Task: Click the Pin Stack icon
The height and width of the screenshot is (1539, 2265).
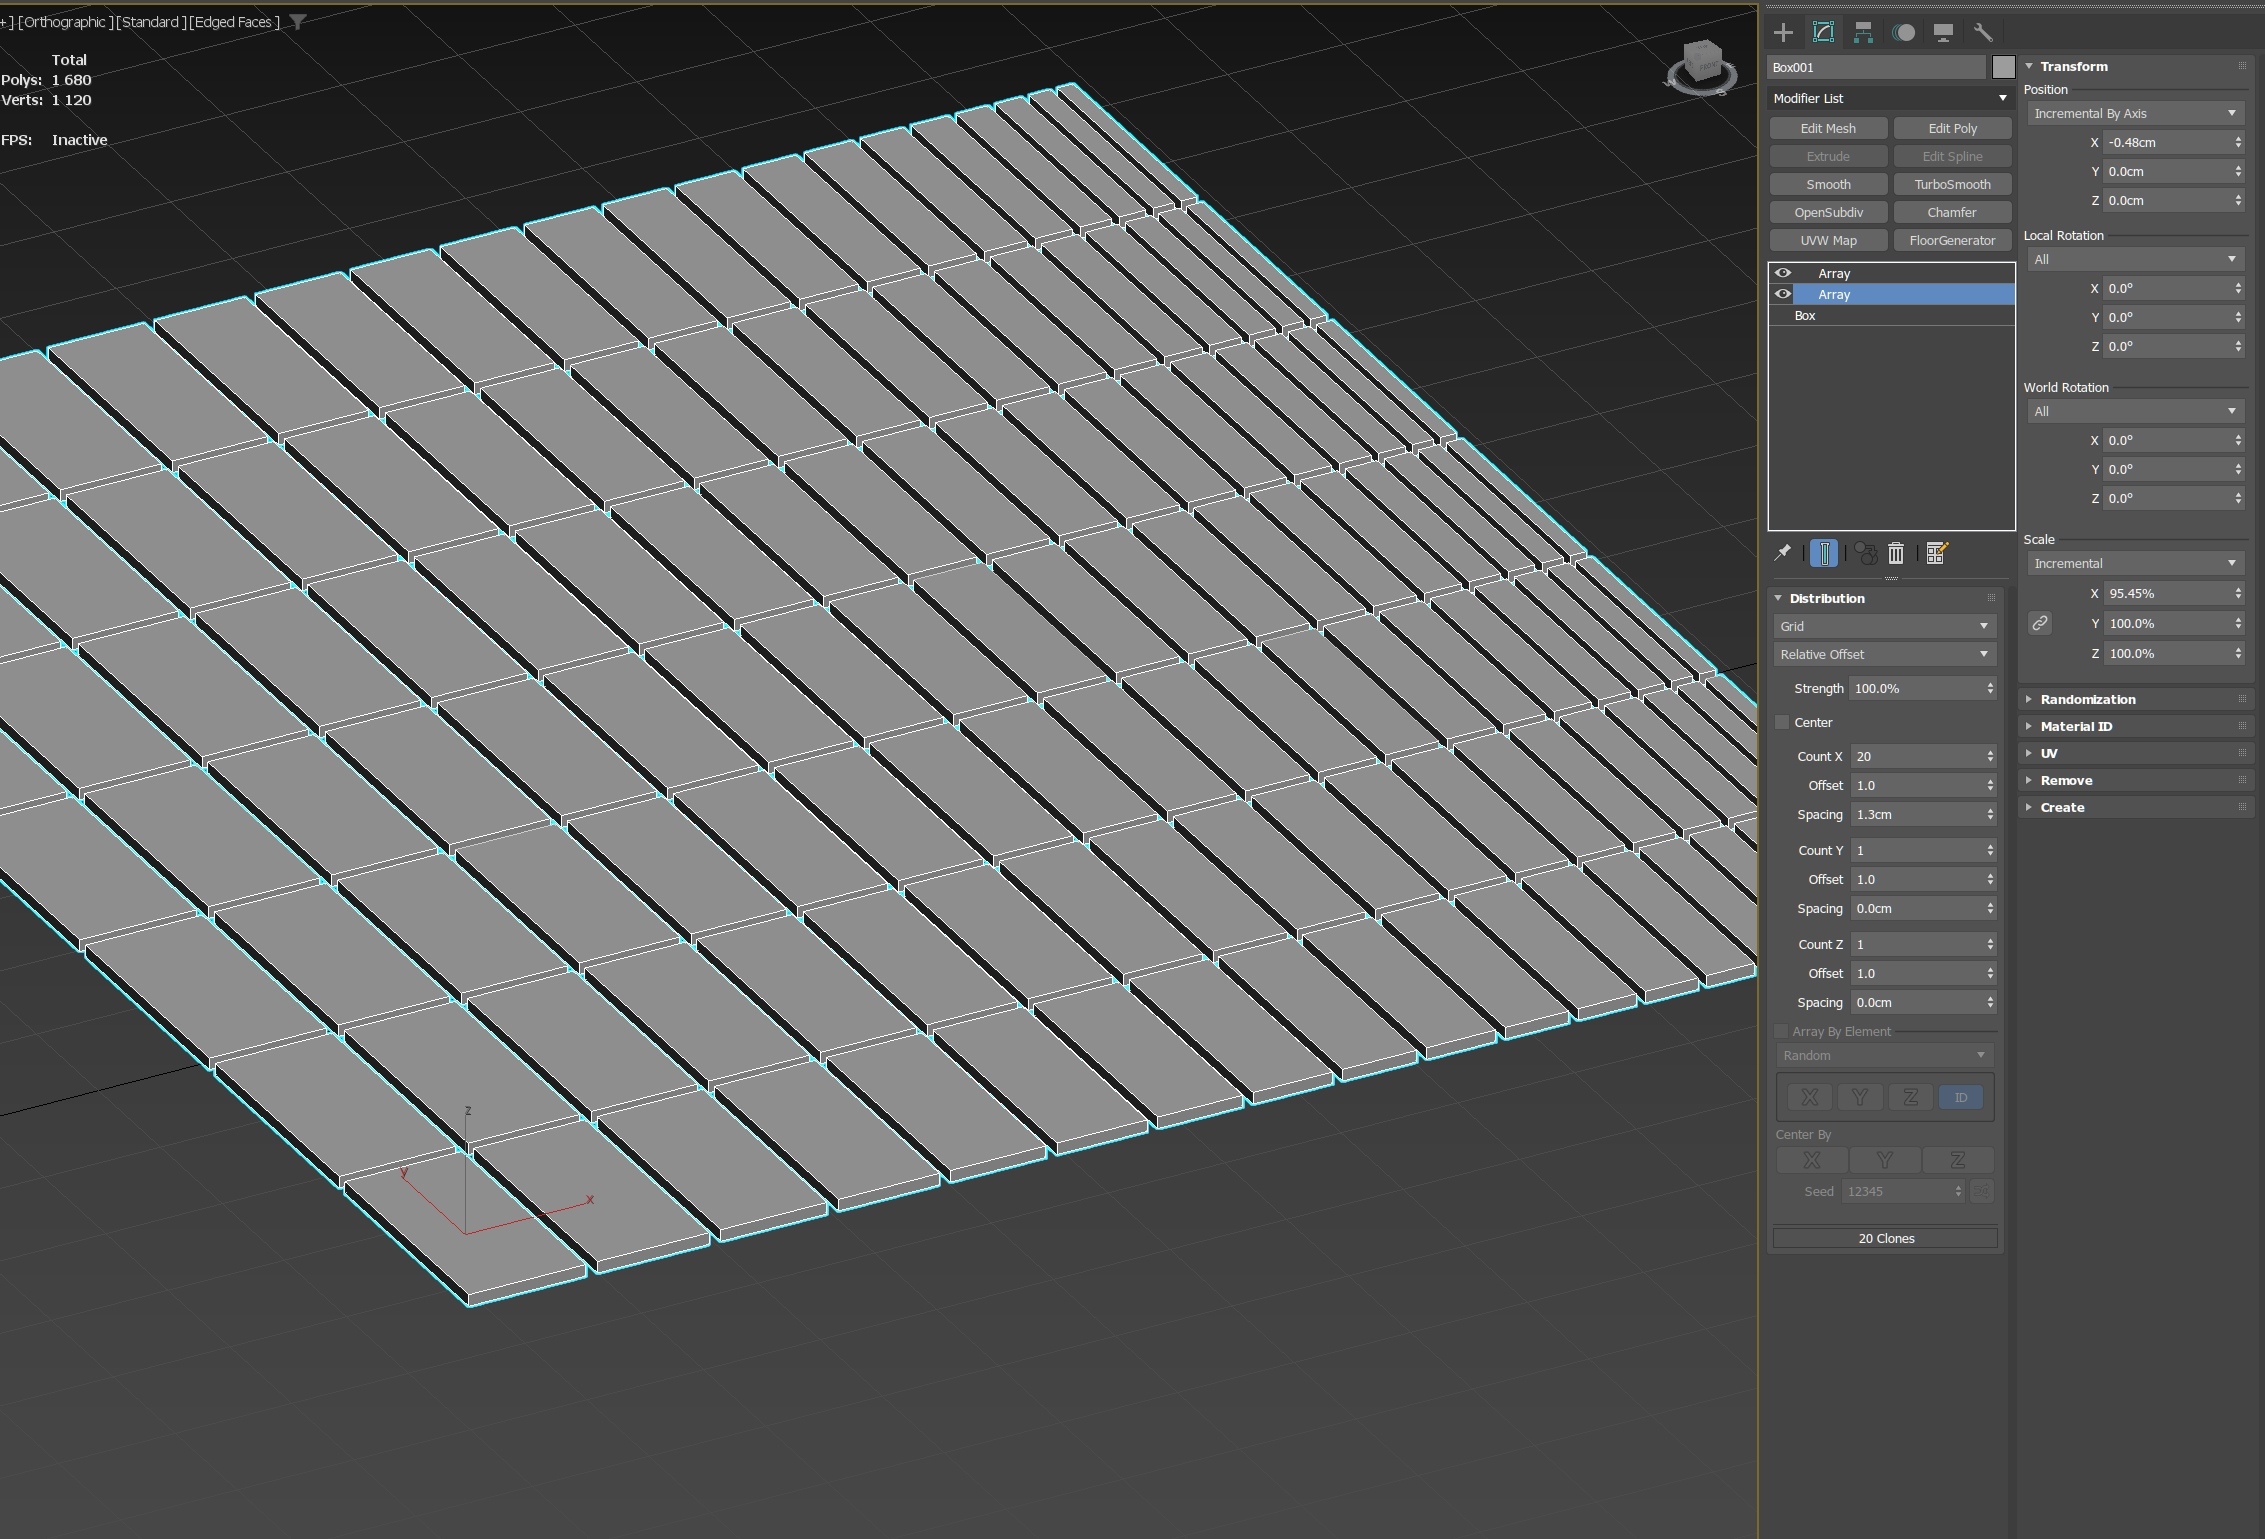Action: [x=1782, y=553]
